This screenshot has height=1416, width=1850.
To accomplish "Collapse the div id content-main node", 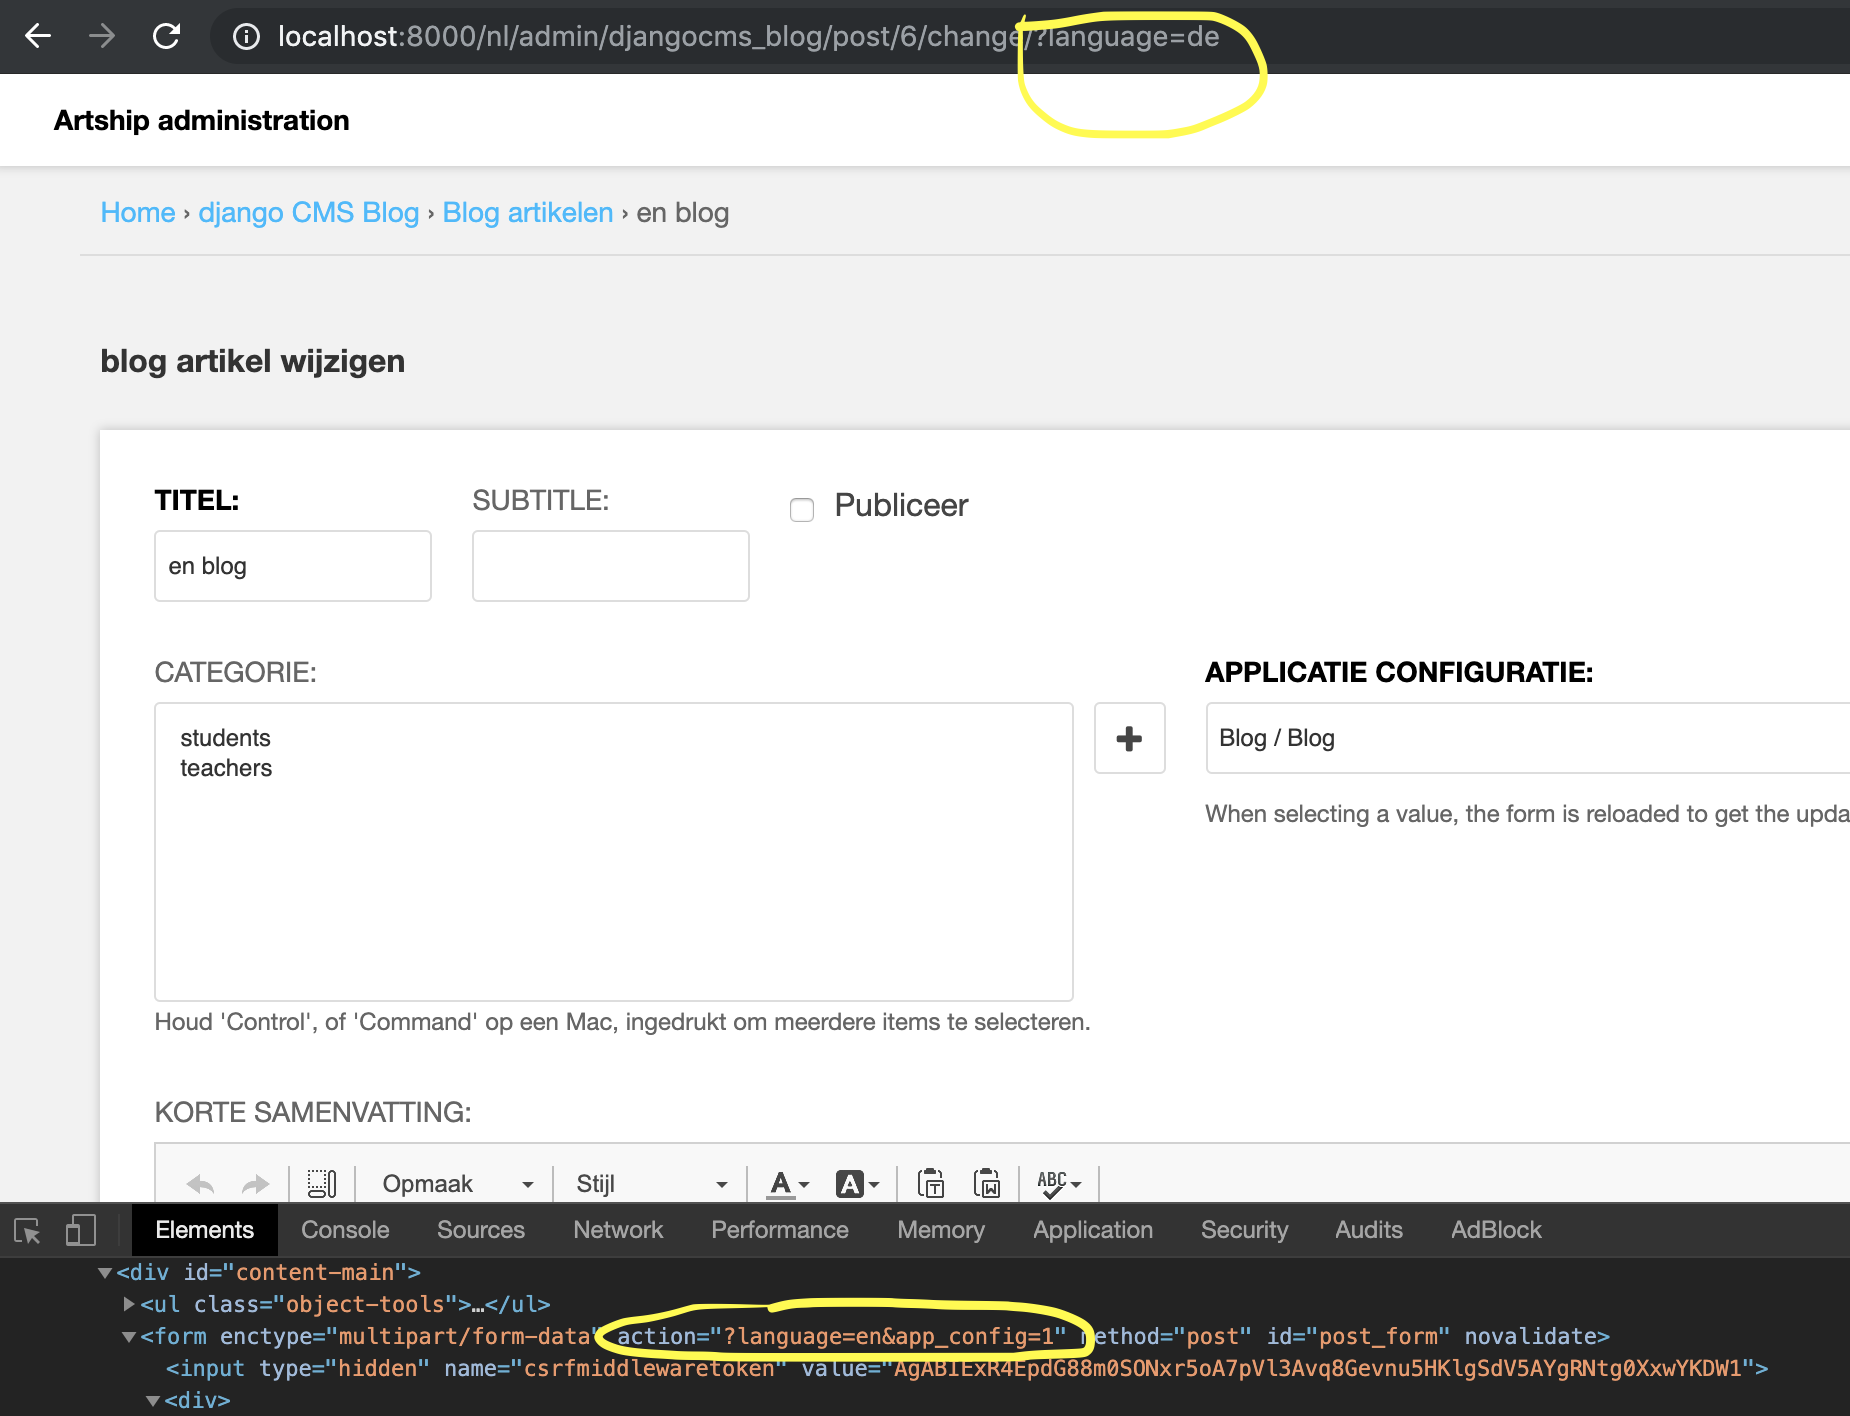I will pyautogui.click(x=104, y=1273).
